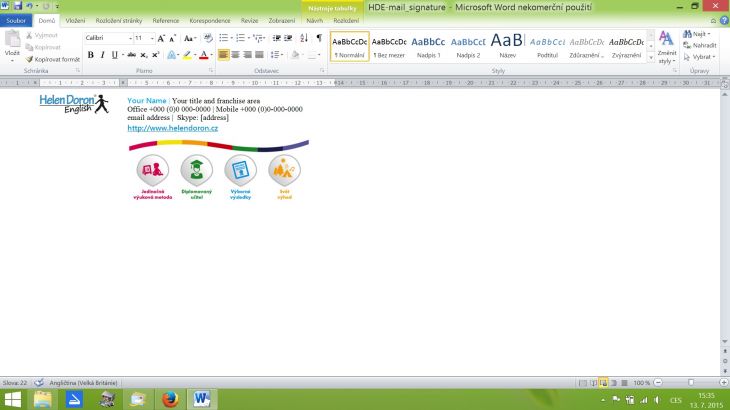
Task: Align text to the right
Action: tap(248, 55)
